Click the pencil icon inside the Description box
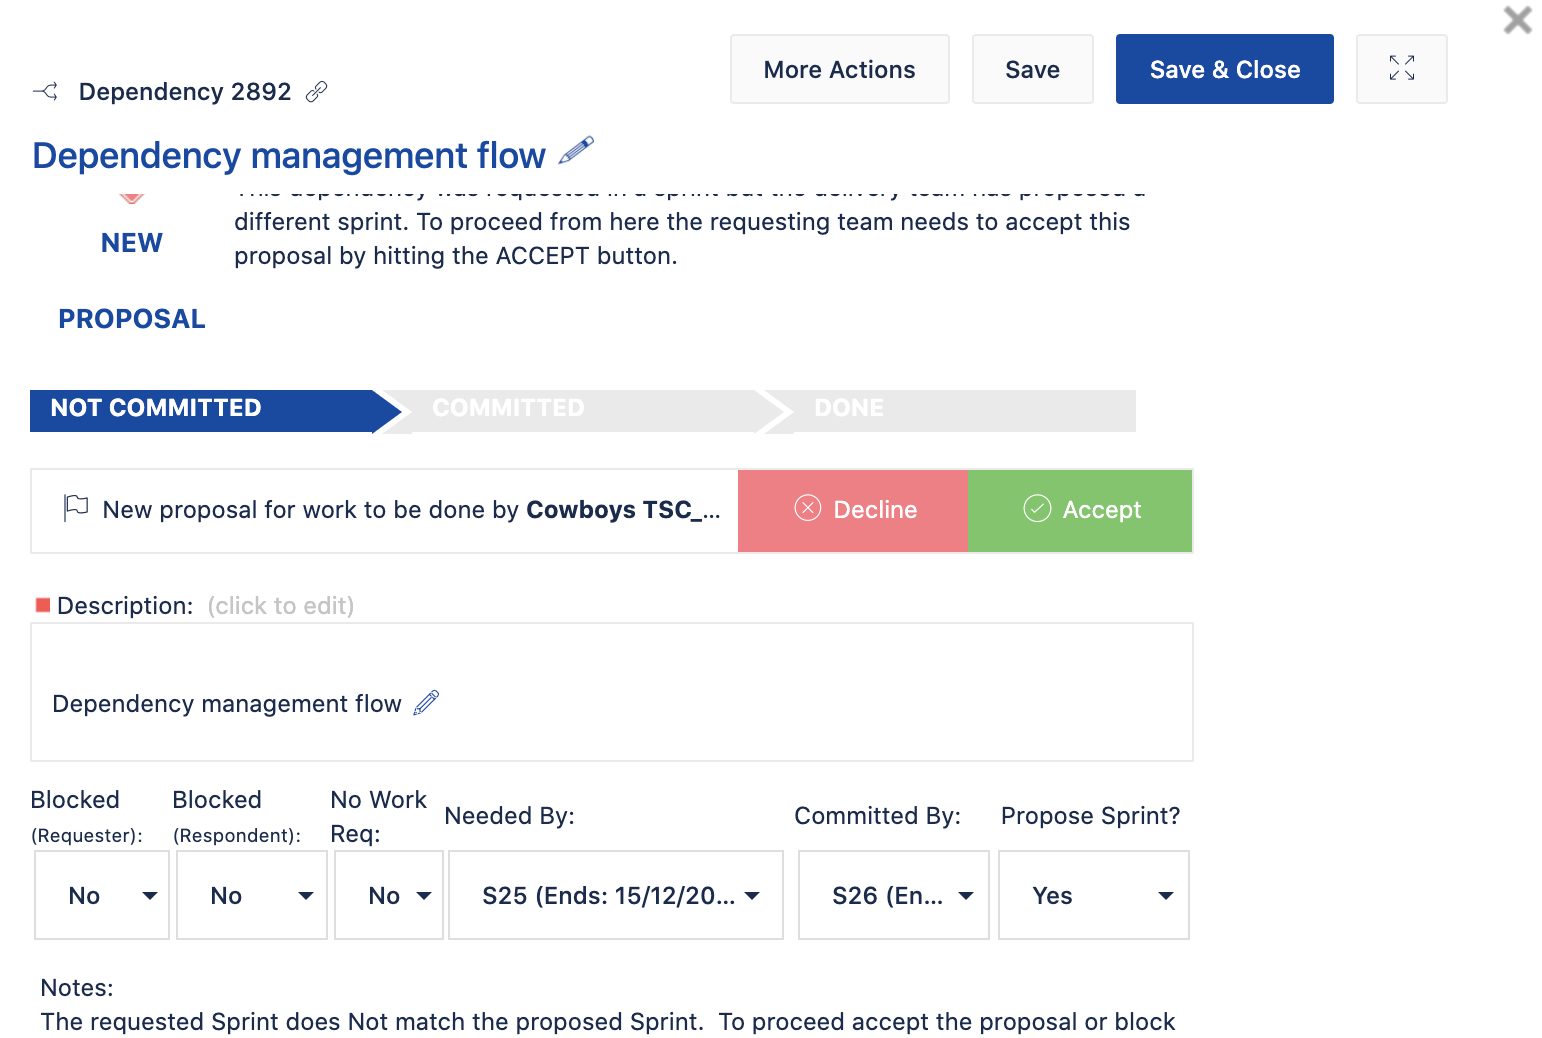Screen dimensions: 1542x1038 427,703
